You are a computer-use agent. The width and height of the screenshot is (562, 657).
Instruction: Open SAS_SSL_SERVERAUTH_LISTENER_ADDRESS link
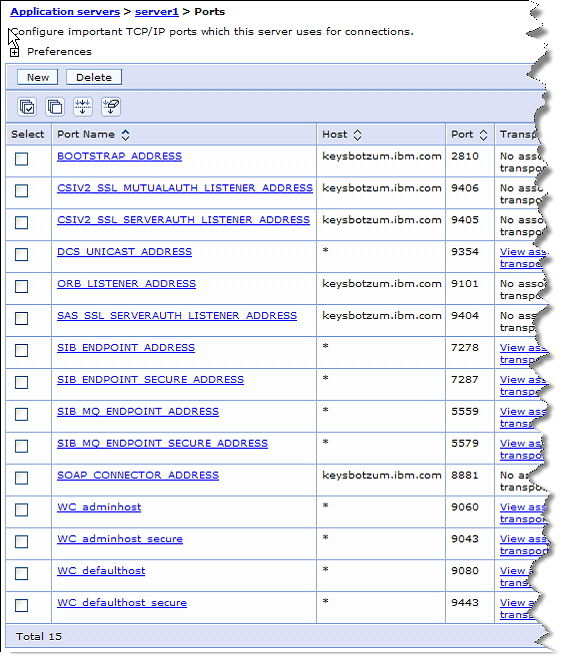(177, 316)
